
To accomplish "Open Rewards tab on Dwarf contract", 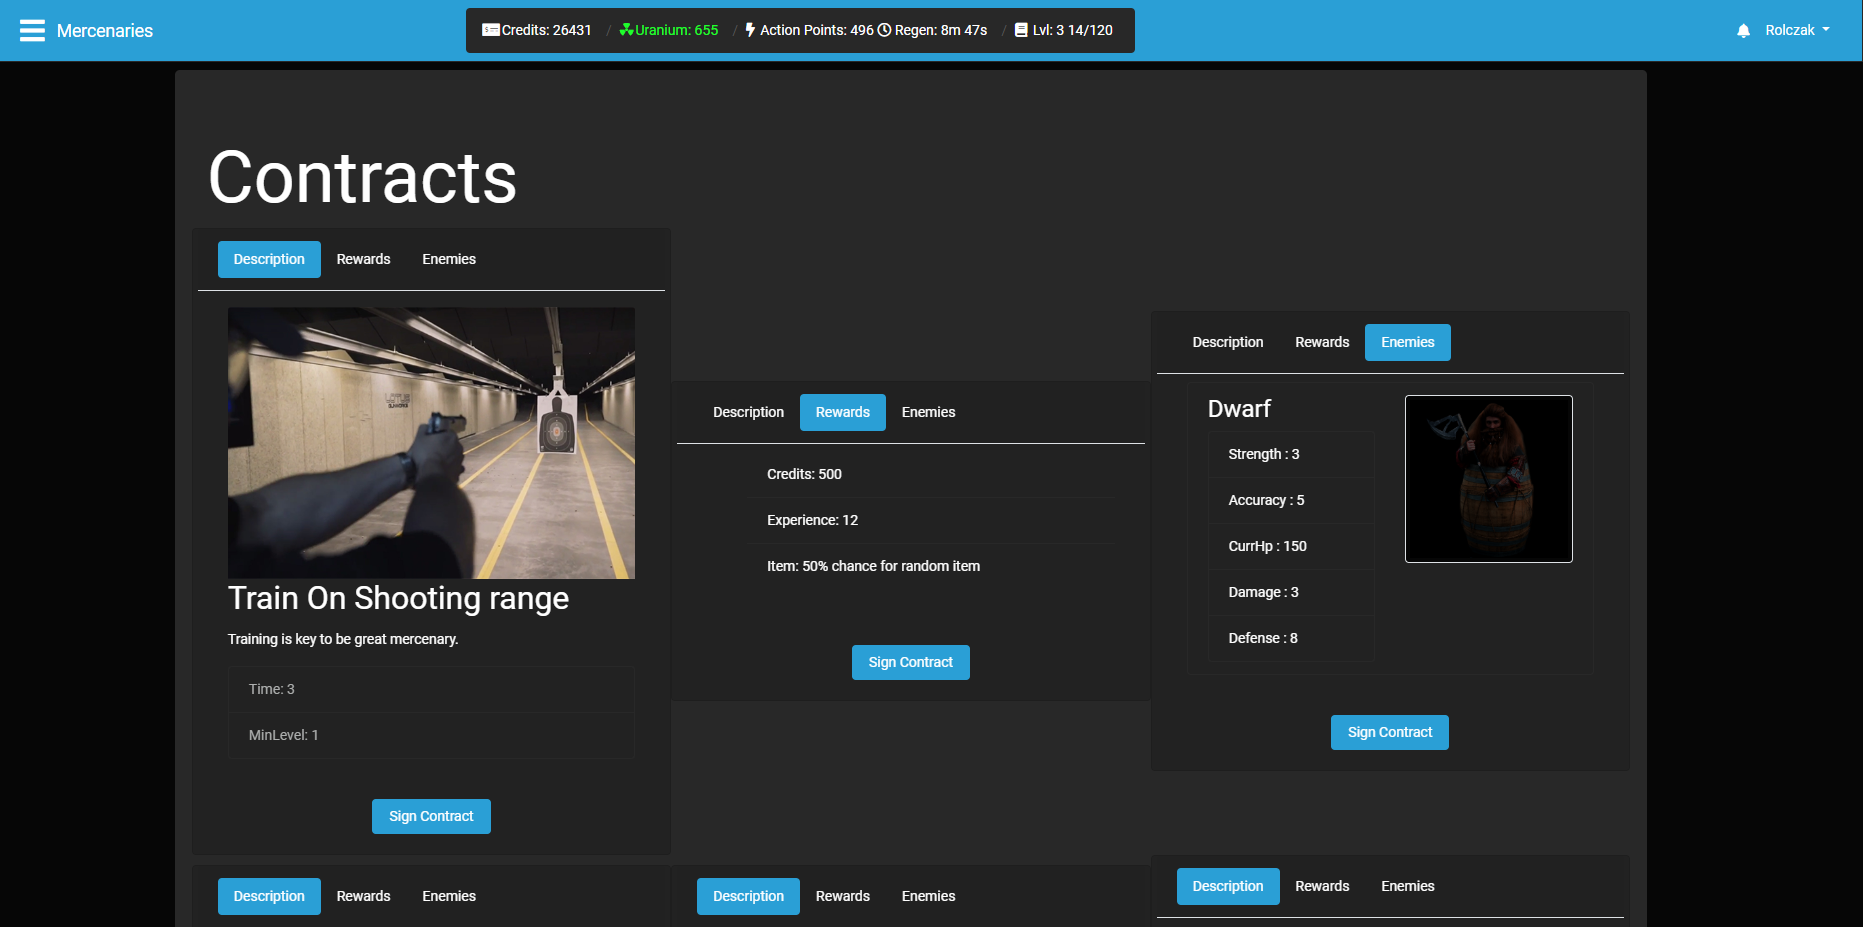I will (1321, 342).
